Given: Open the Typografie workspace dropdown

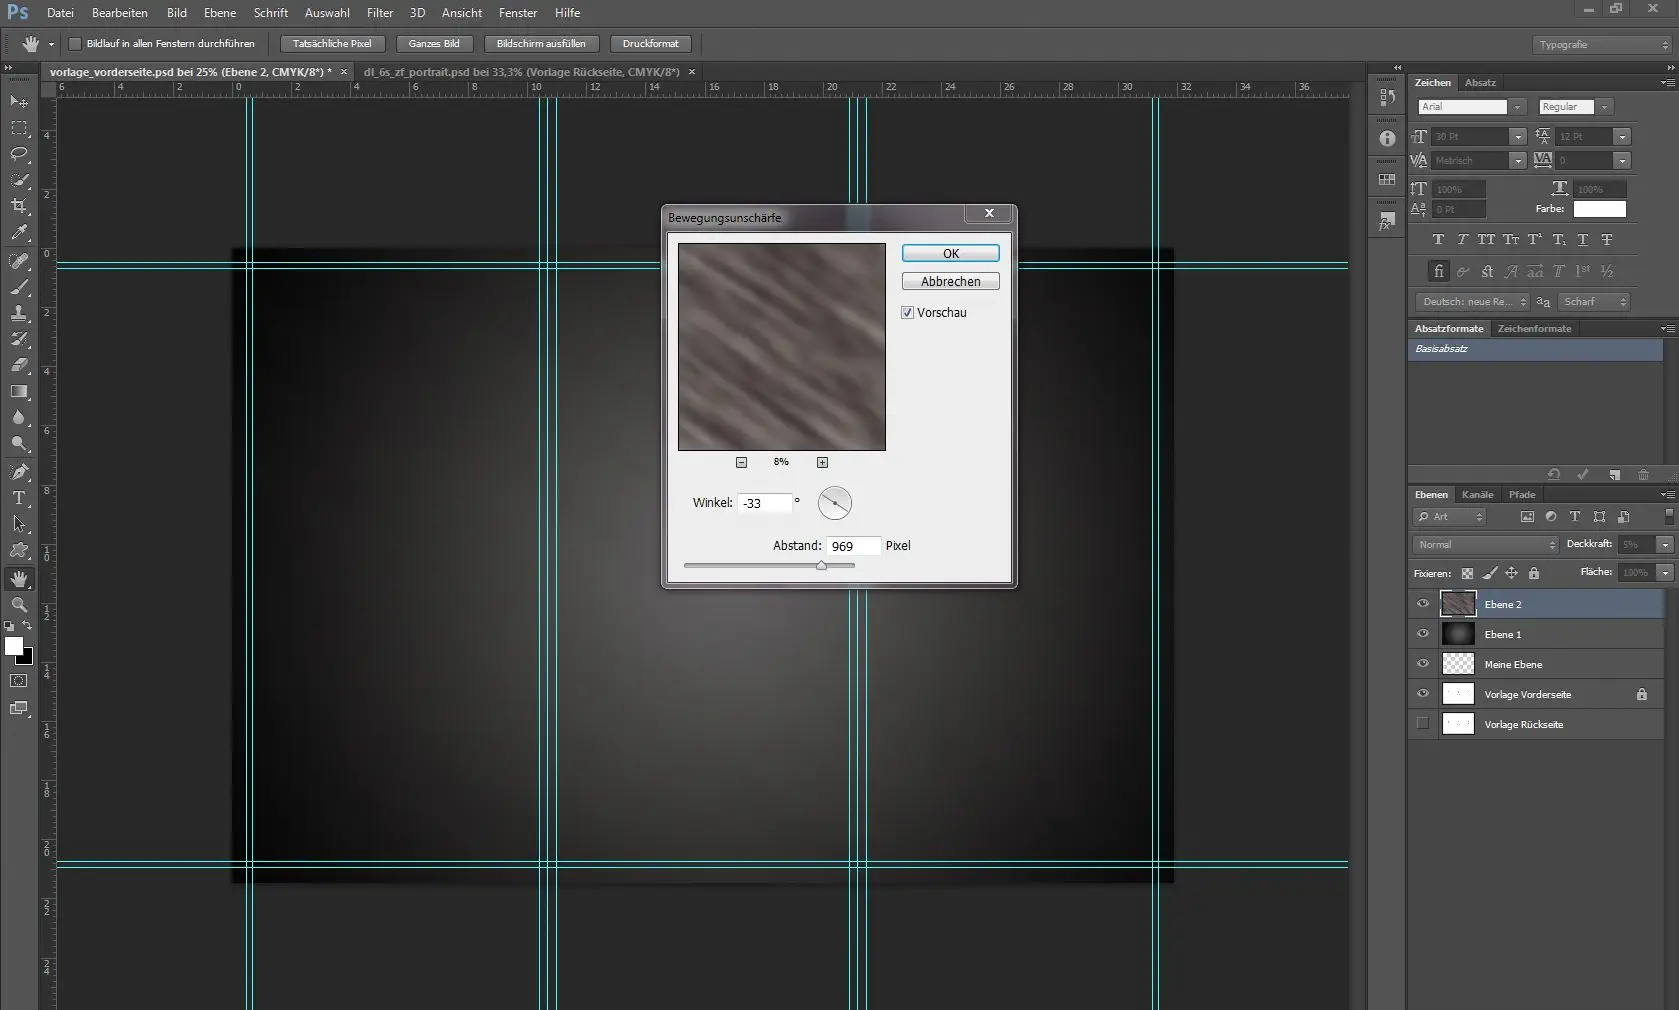Looking at the screenshot, I should (x=1602, y=44).
